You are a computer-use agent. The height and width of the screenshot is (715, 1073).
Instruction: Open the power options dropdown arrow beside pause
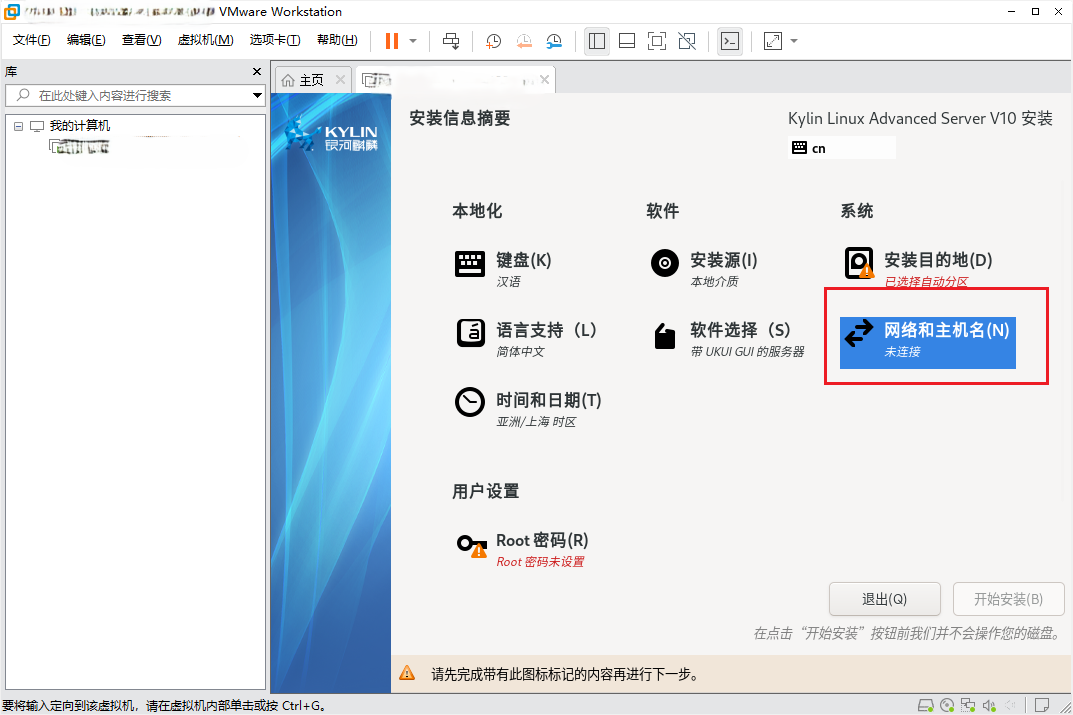pyautogui.click(x=413, y=41)
